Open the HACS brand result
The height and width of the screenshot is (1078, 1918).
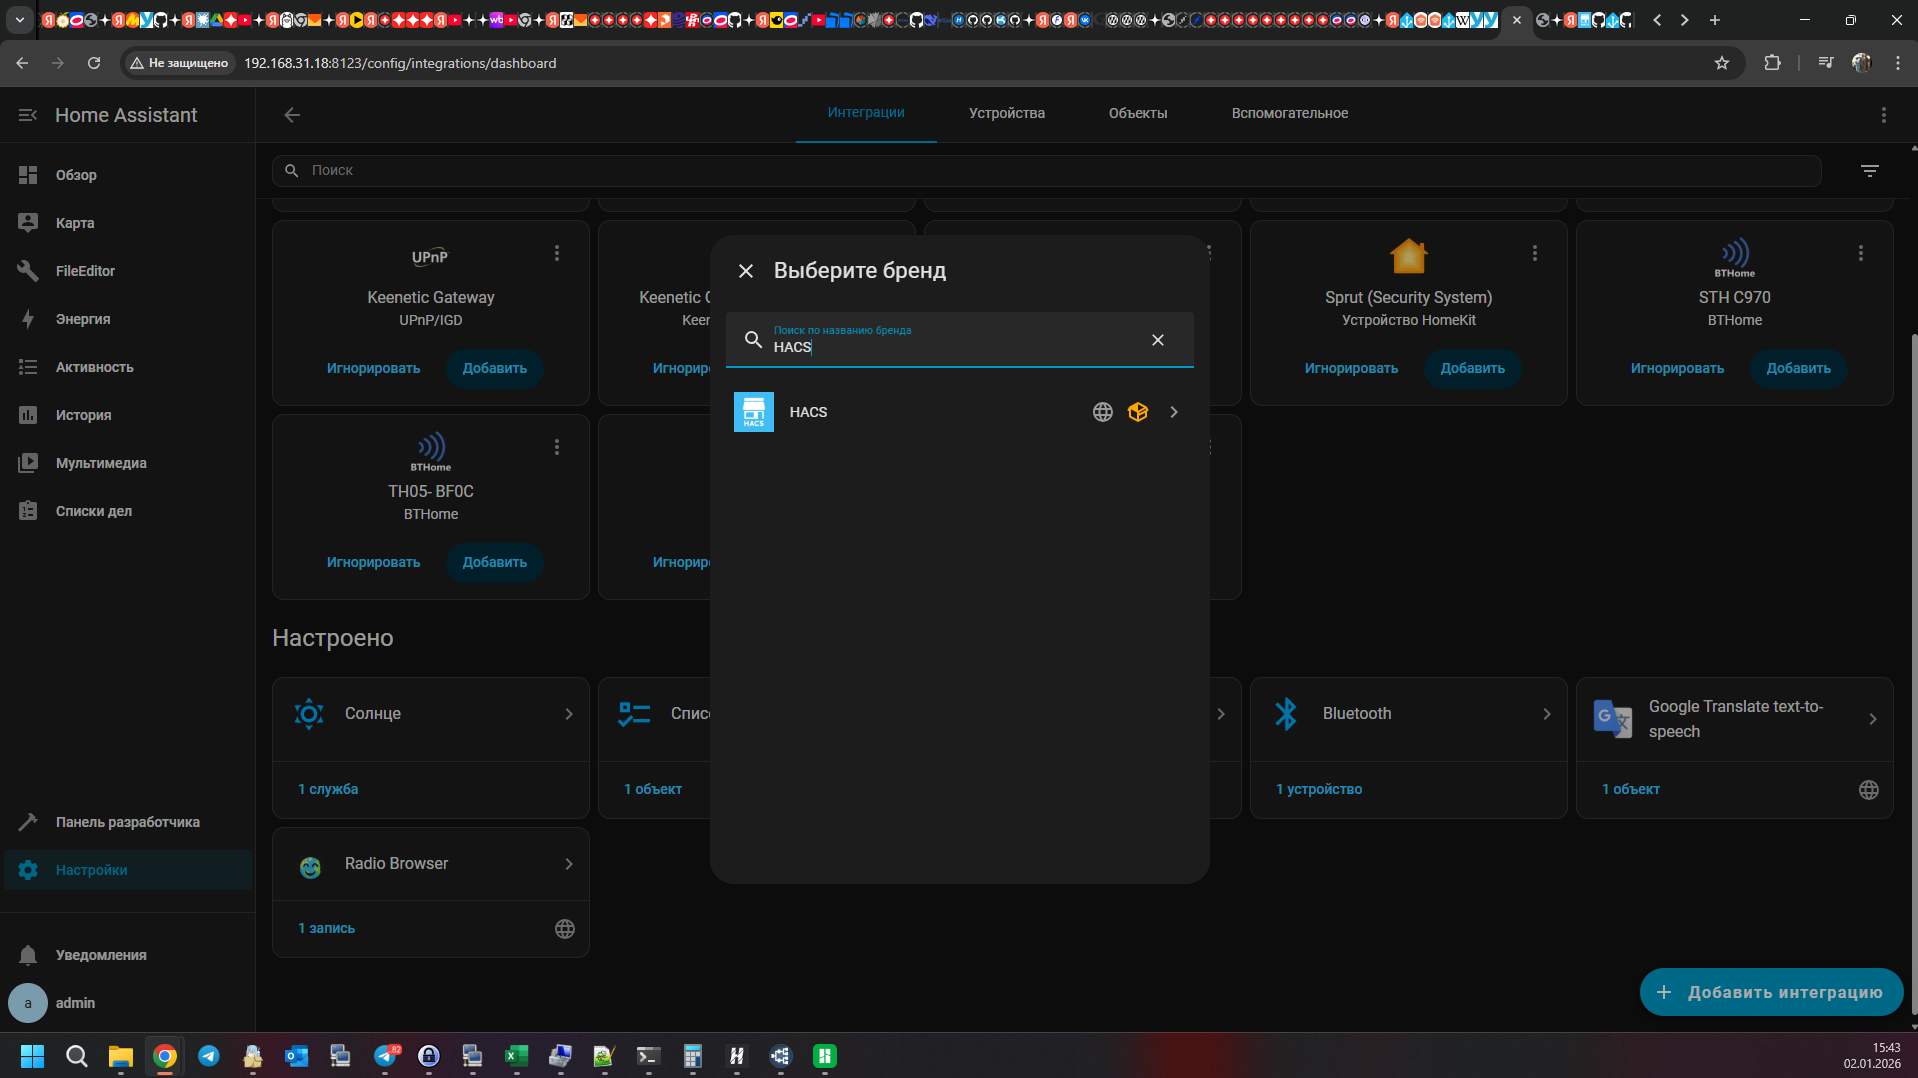point(808,412)
